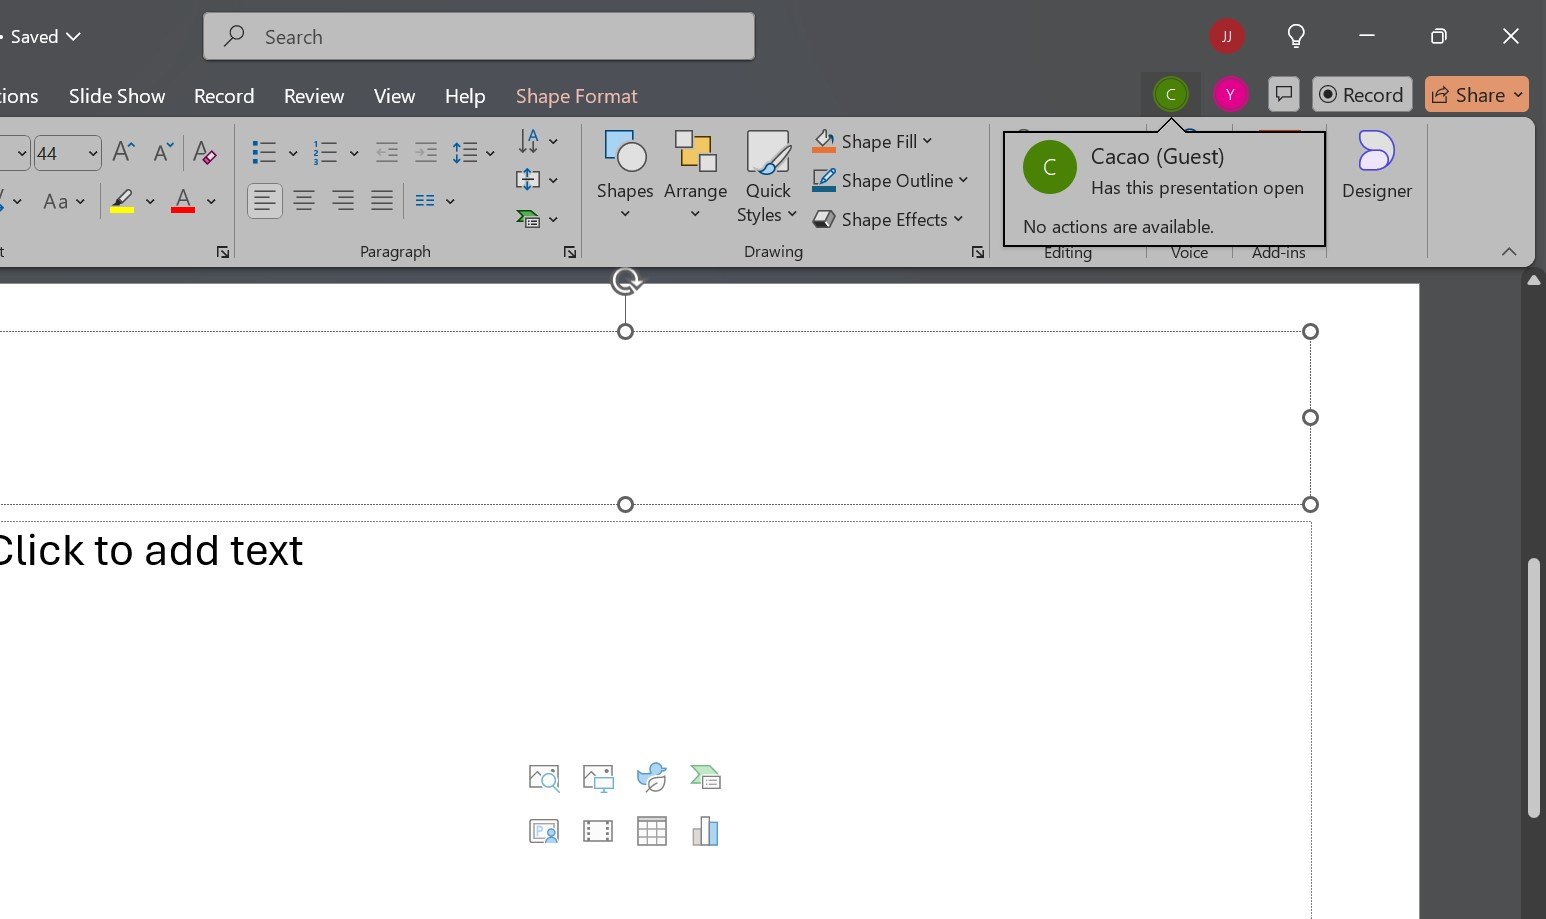1546x919 pixels.
Task: Insert stock images into the placeholder
Action: 544,778
